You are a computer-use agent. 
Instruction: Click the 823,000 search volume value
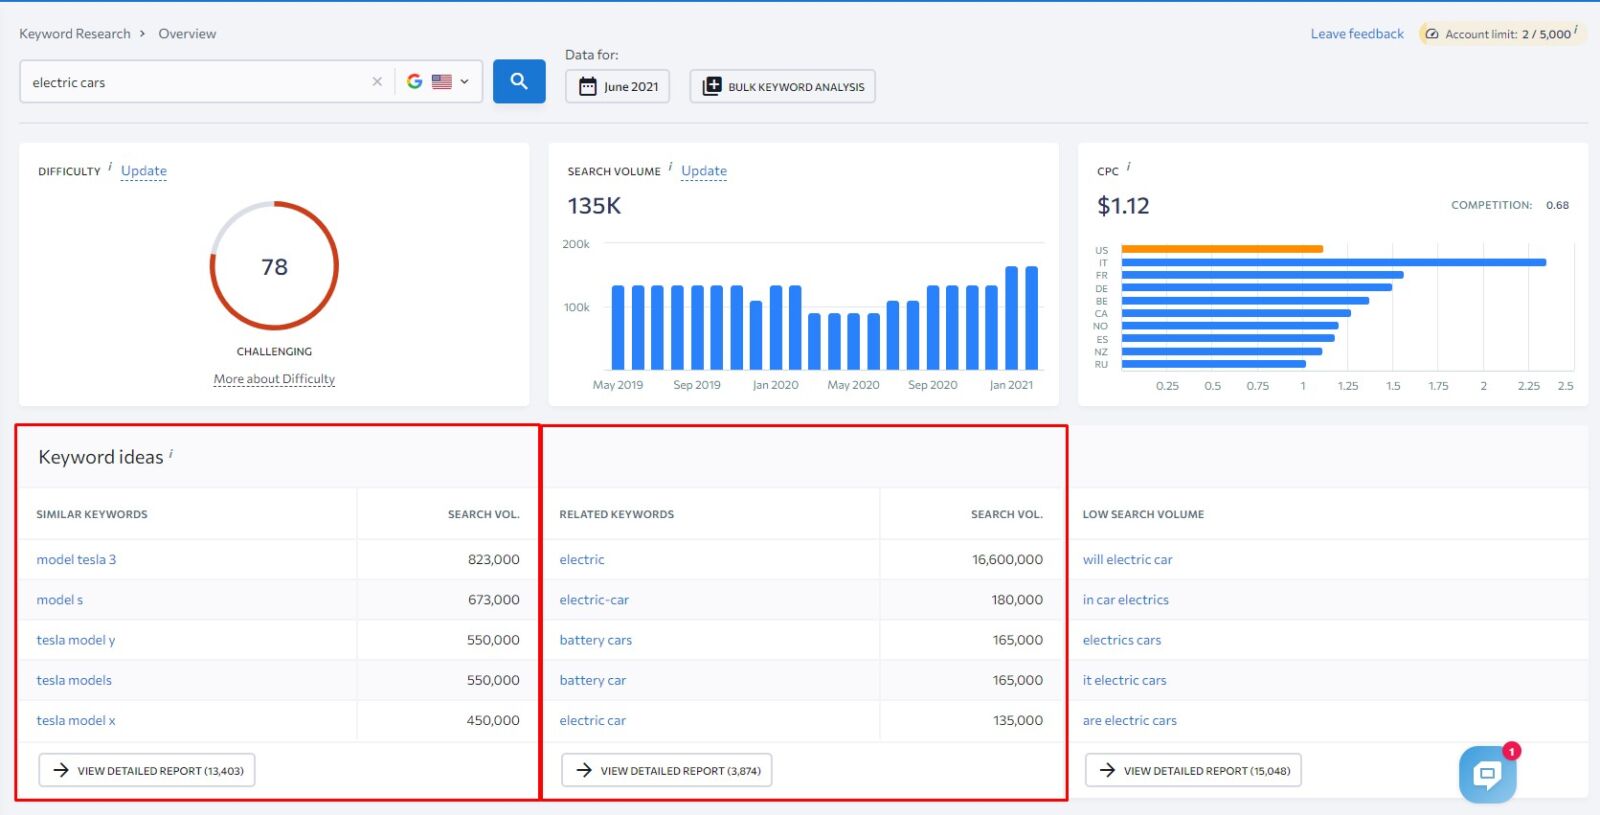pyautogui.click(x=494, y=560)
